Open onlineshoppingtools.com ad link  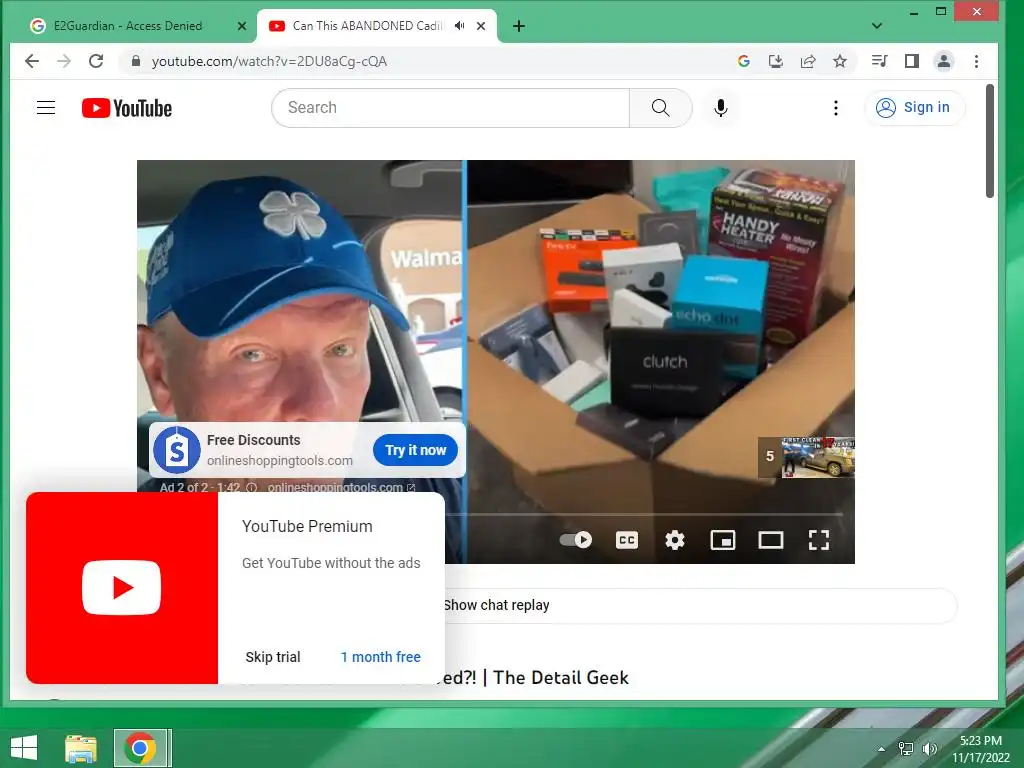point(341,487)
